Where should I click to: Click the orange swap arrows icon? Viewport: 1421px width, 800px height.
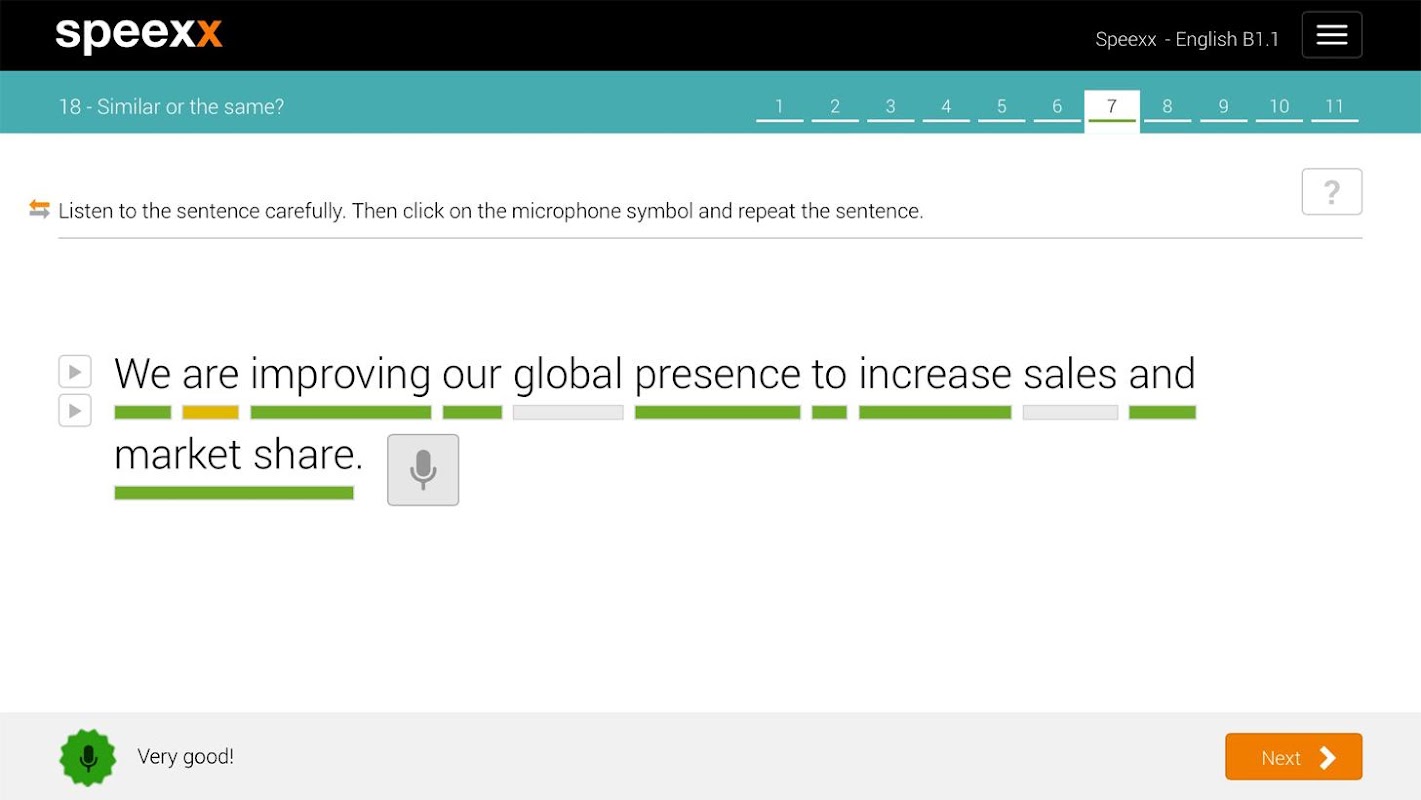pos(40,209)
